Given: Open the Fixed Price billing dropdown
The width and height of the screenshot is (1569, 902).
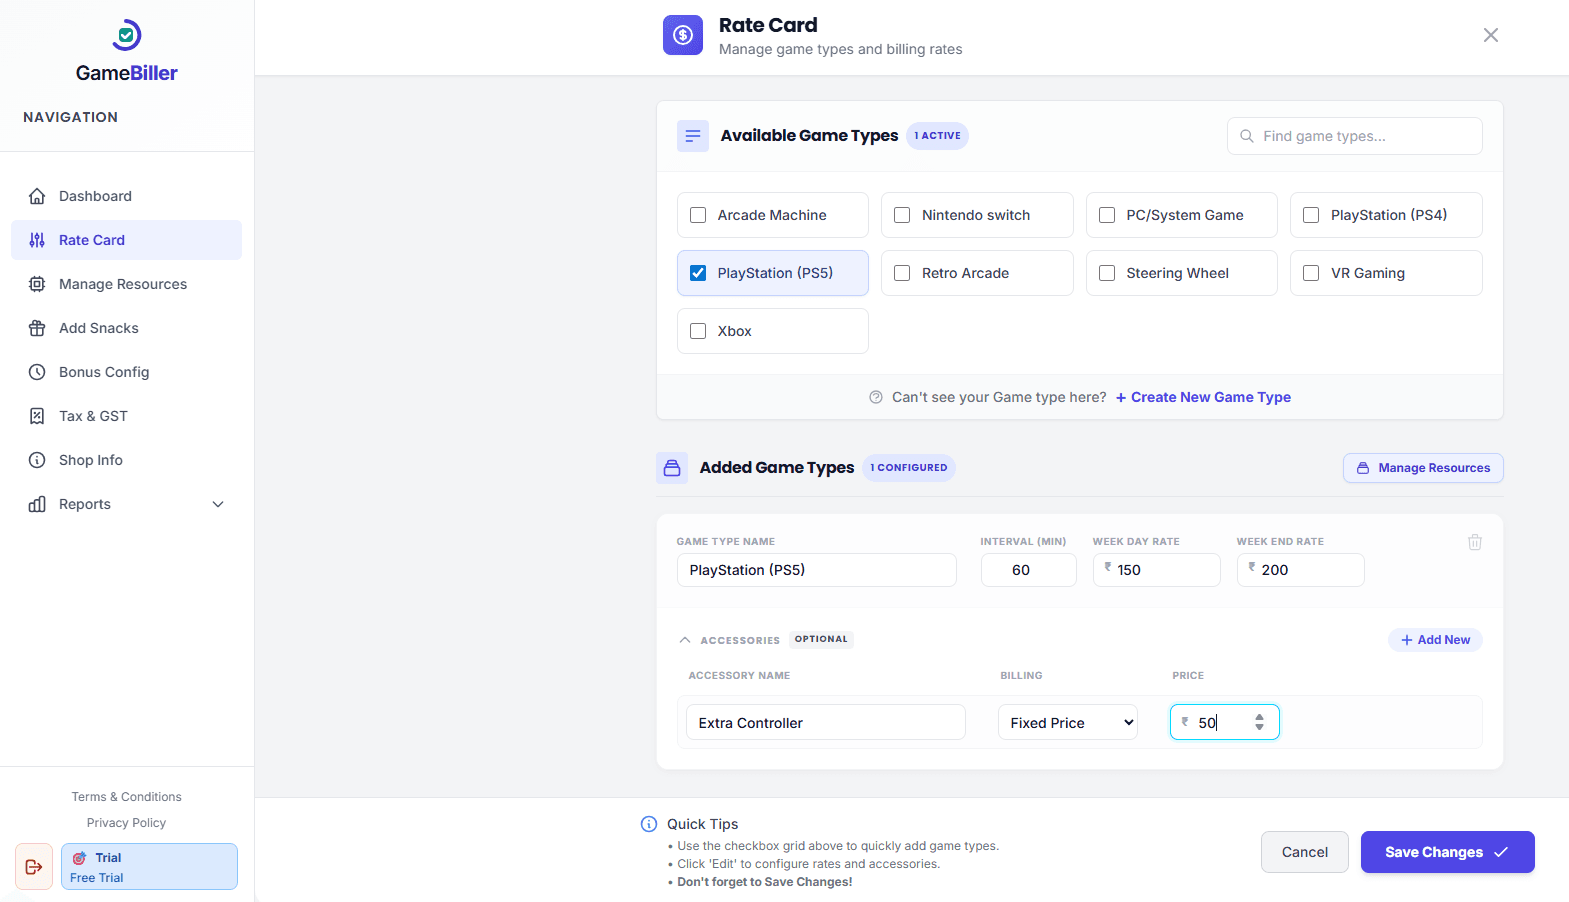Looking at the screenshot, I should [1067, 722].
